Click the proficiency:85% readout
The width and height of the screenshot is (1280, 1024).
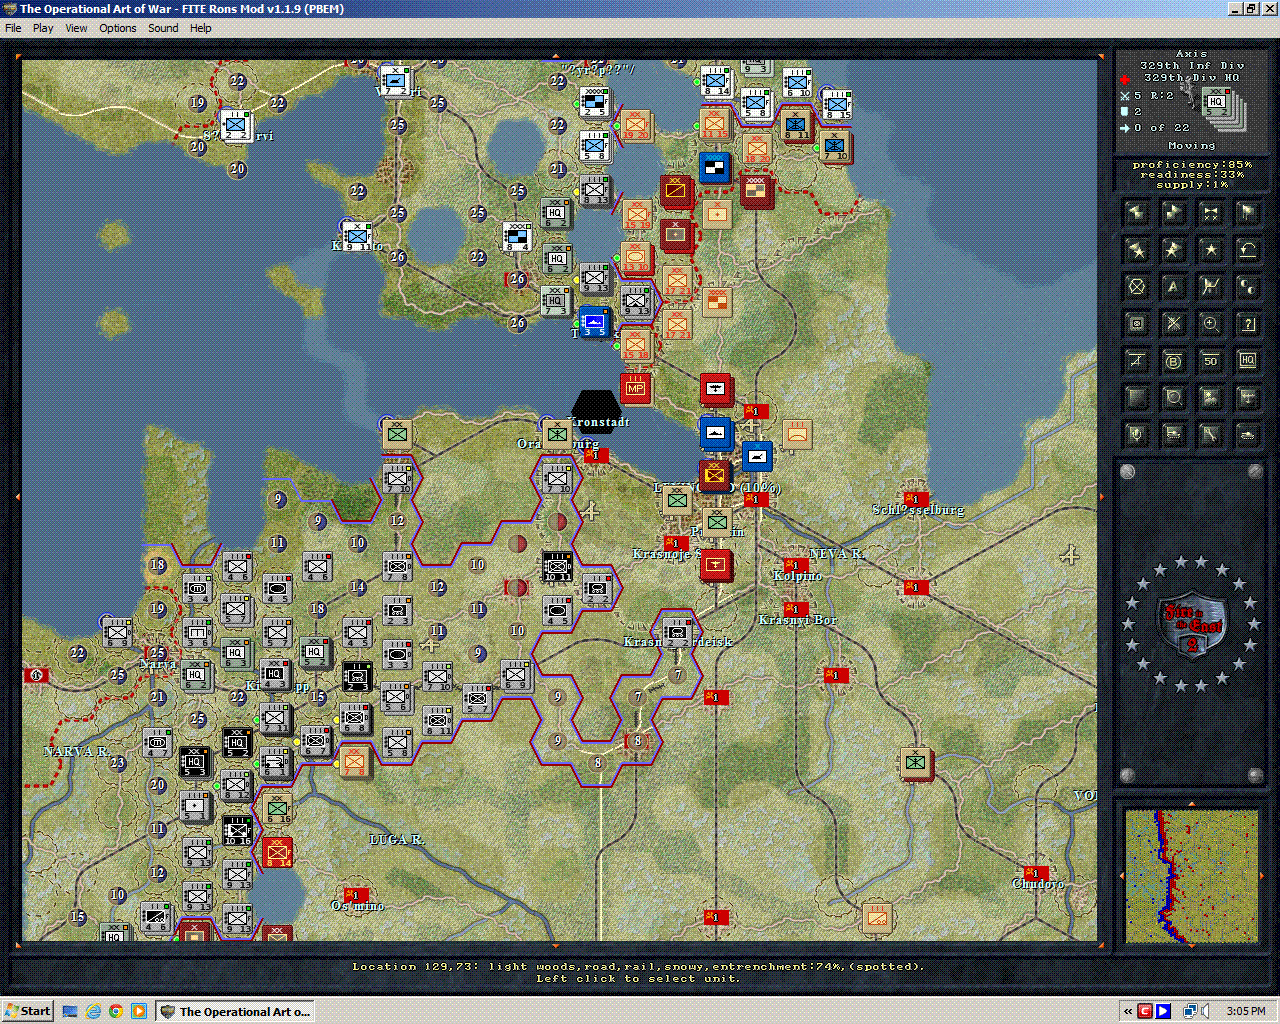pyautogui.click(x=1192, y=164)
